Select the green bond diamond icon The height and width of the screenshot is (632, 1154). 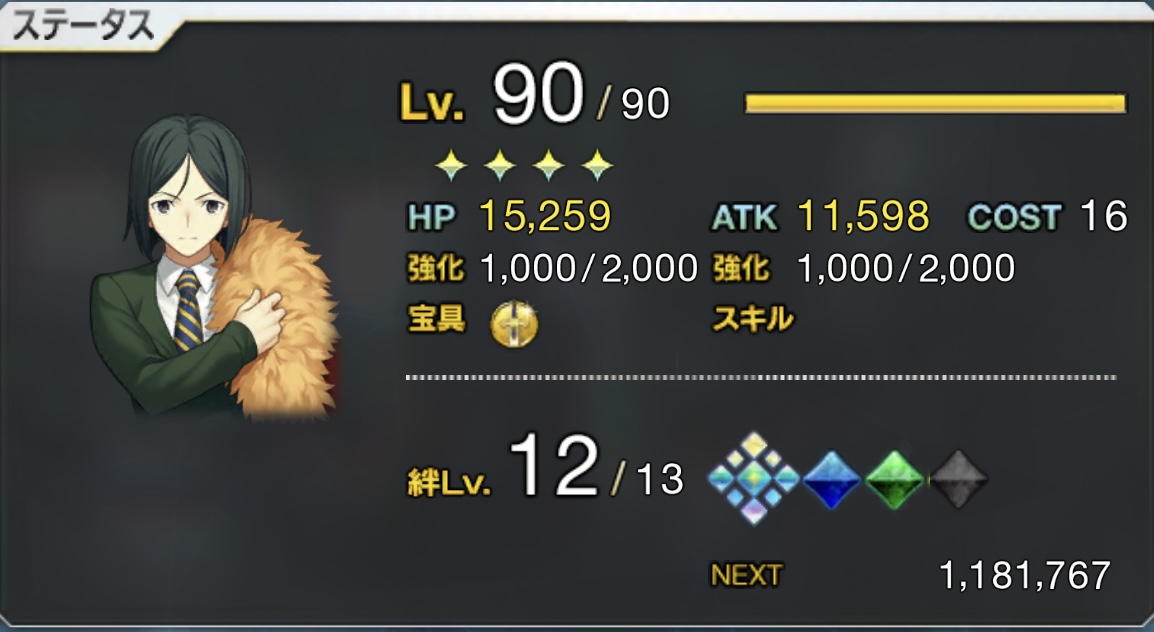(895, 479)
